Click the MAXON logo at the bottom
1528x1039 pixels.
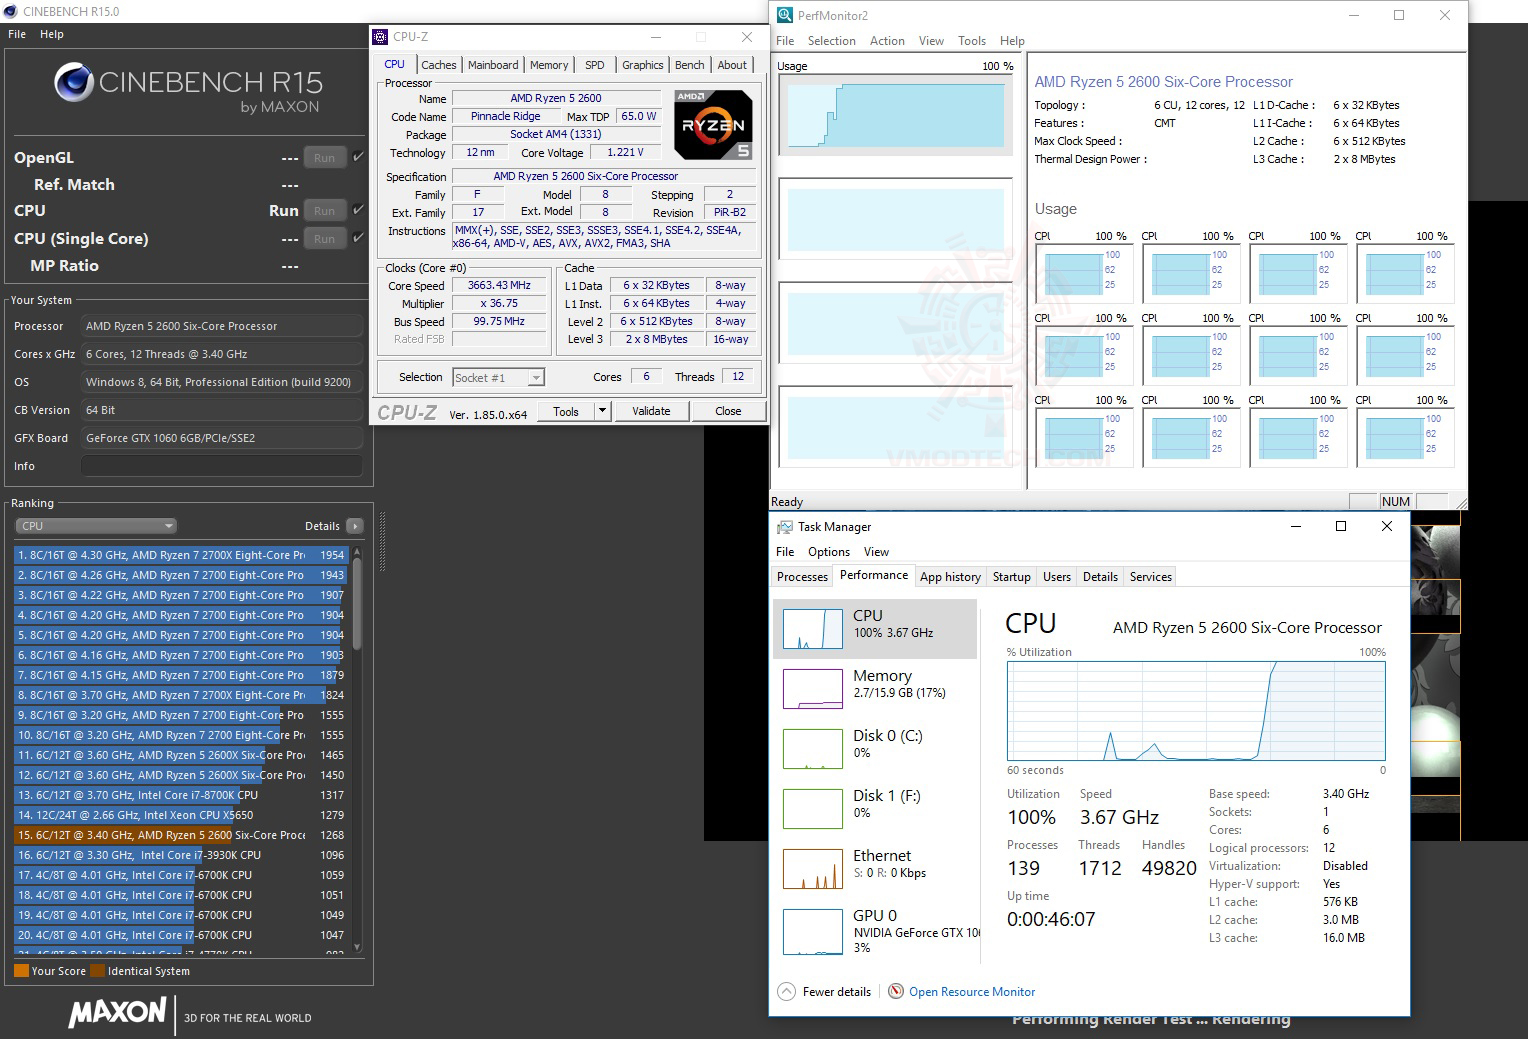(x=117, y=1012)
